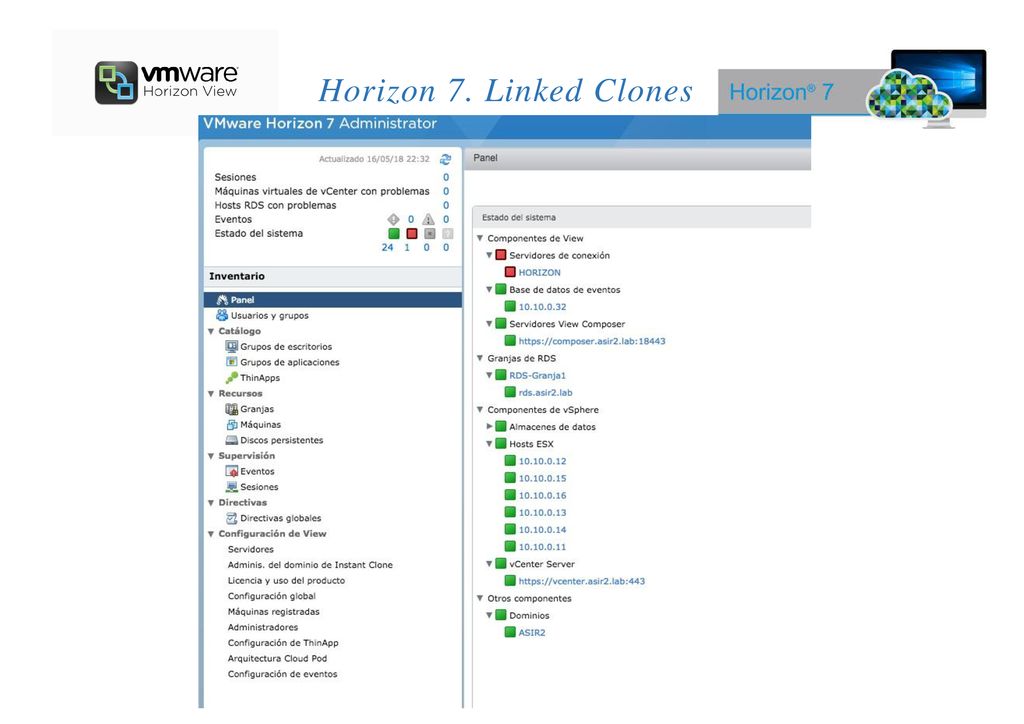The height and width of the screenshot is (724, 1024).
Task: Click the Sesiones count value
Action: click(446, 177)
